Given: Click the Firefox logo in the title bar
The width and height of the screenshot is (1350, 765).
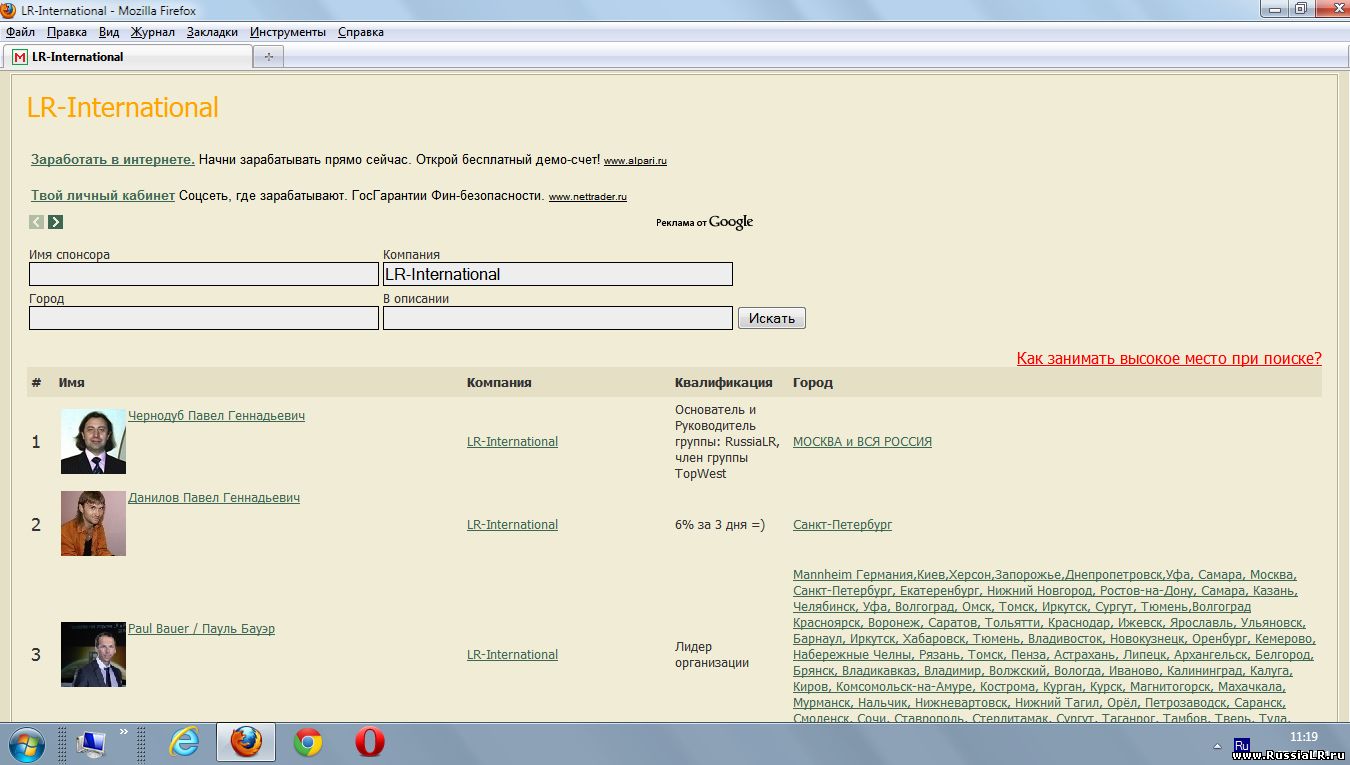Looking at the screenshot, I should pos(9,10).
